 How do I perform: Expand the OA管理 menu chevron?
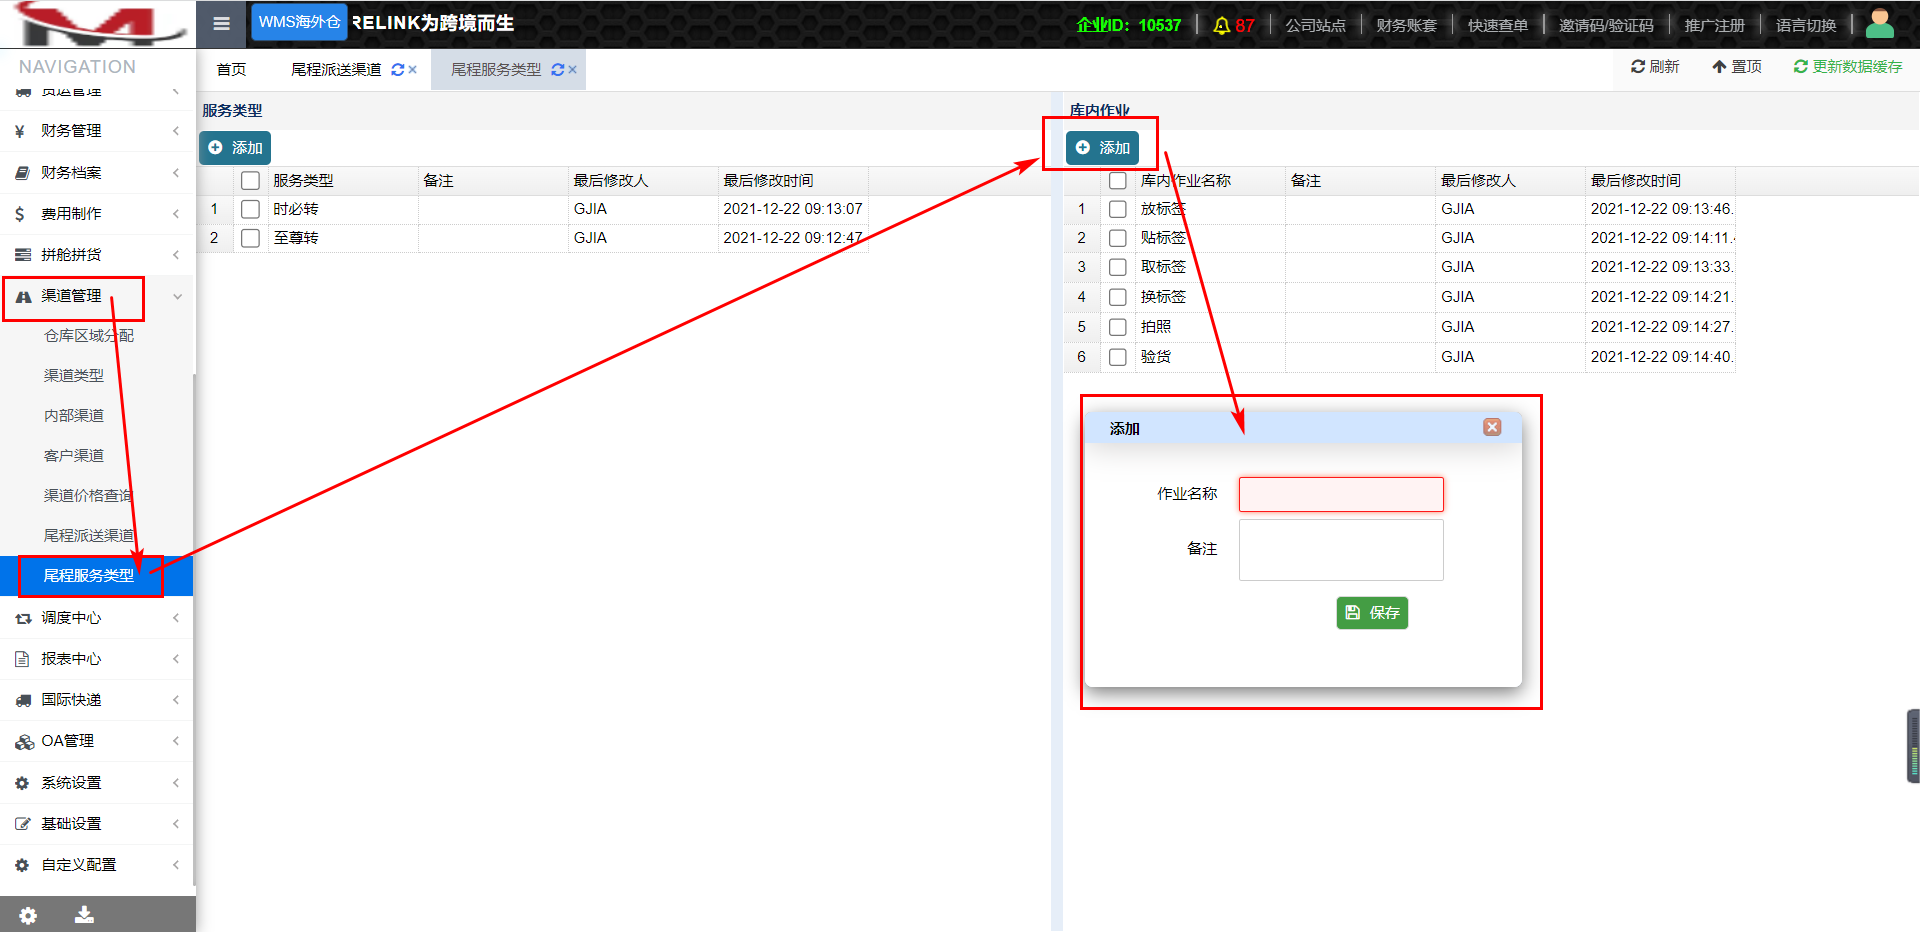pyautogui.click(x=176, y=741)
